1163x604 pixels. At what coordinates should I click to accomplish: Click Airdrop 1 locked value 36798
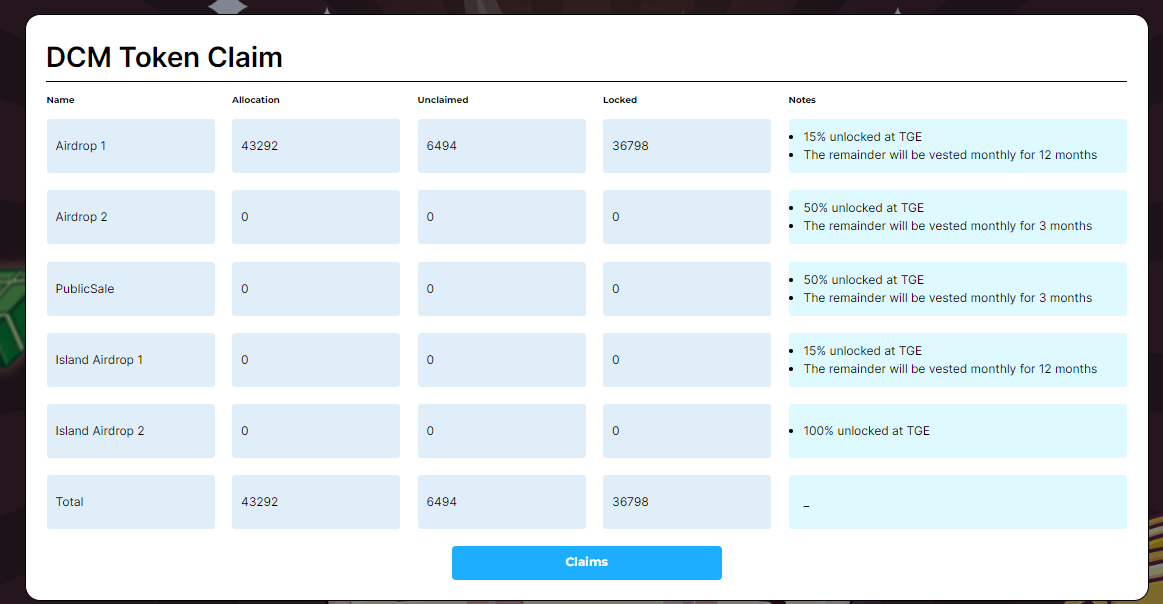coord(630,146)
